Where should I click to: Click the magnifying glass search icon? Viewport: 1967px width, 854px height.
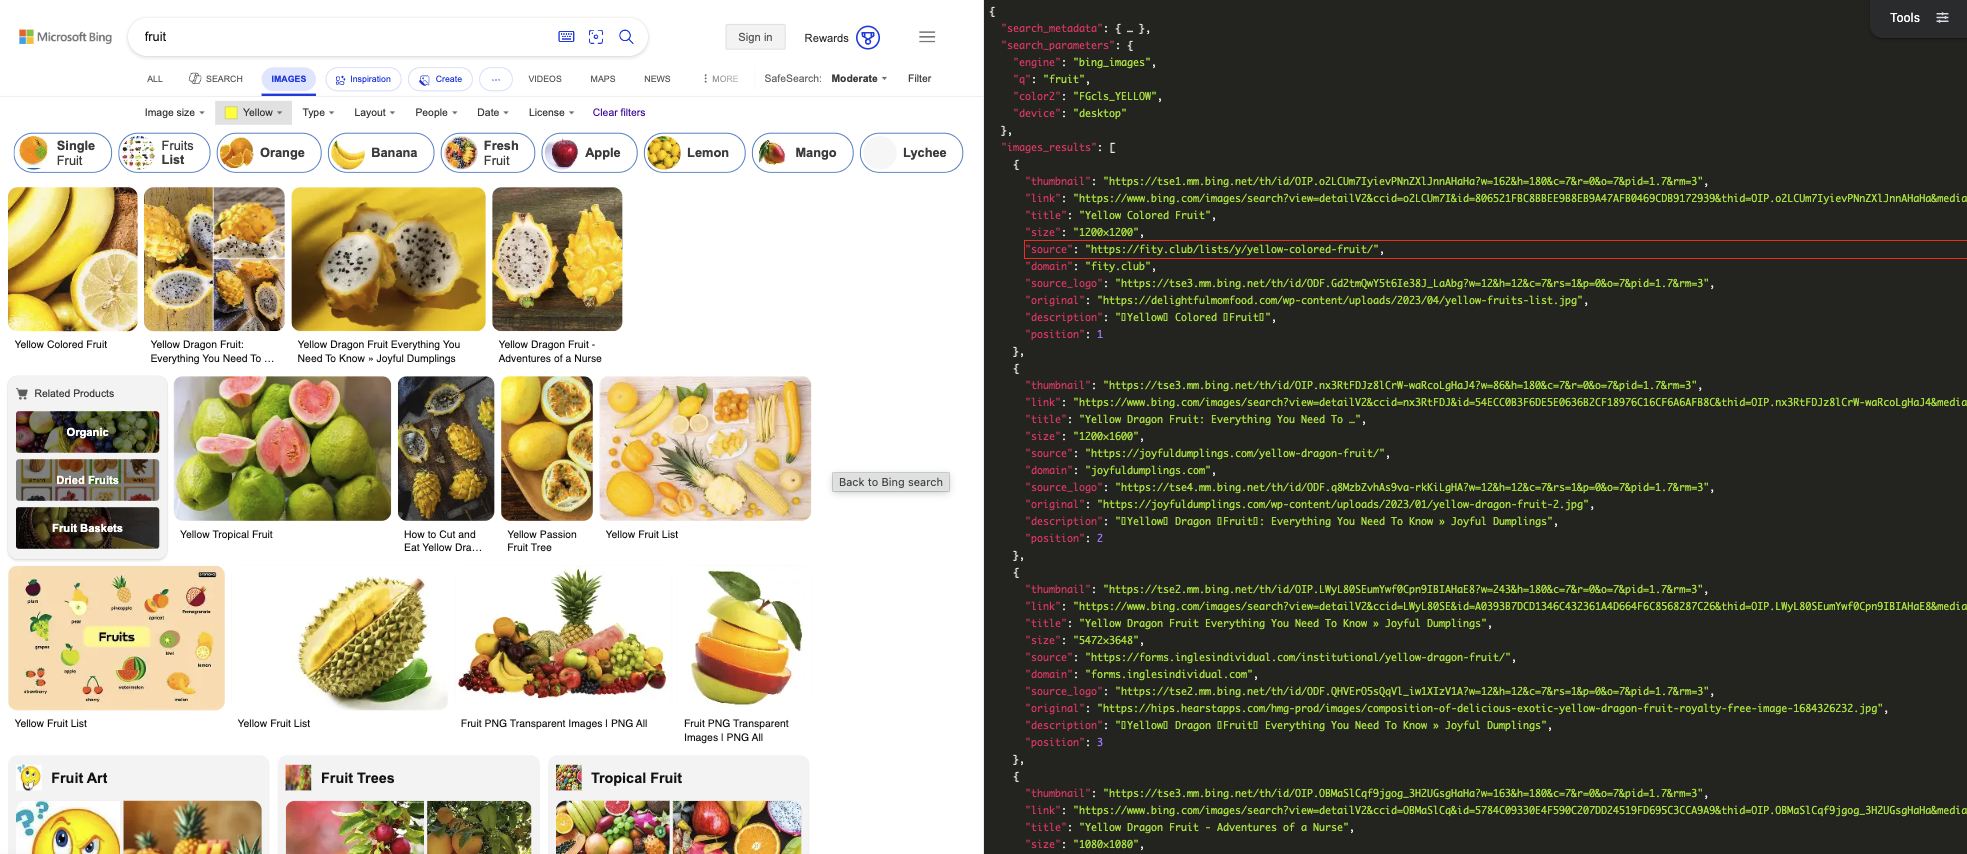pos(627,37)
